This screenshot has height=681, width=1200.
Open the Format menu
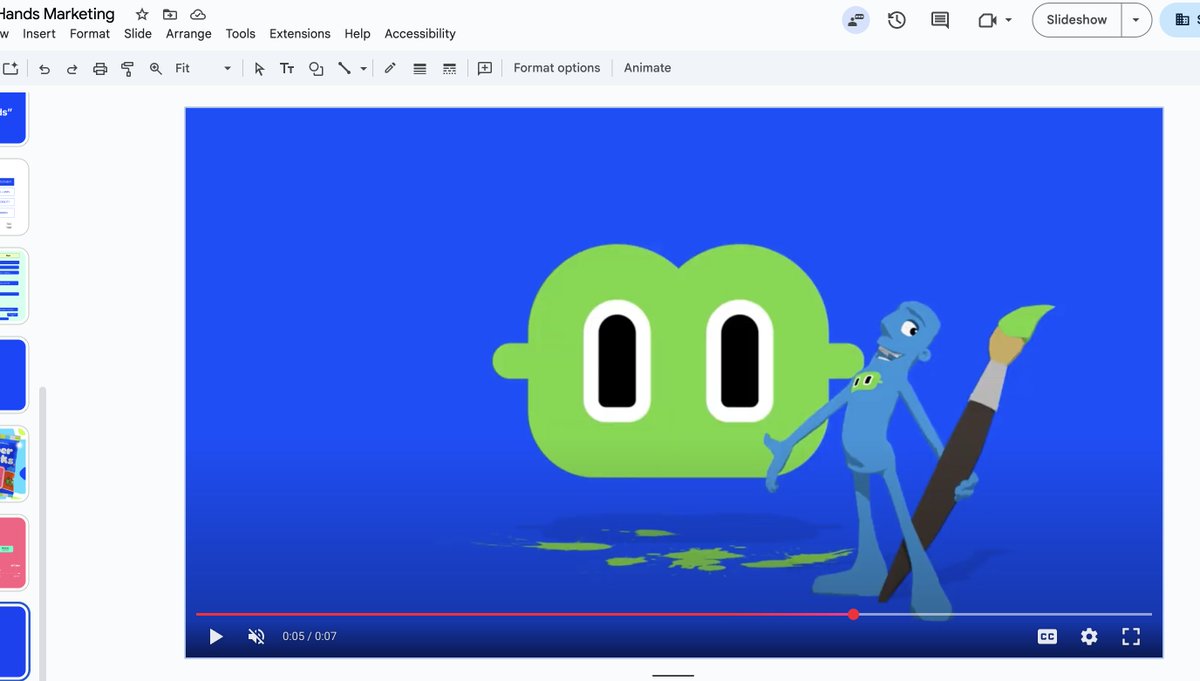tap(90, 33)
